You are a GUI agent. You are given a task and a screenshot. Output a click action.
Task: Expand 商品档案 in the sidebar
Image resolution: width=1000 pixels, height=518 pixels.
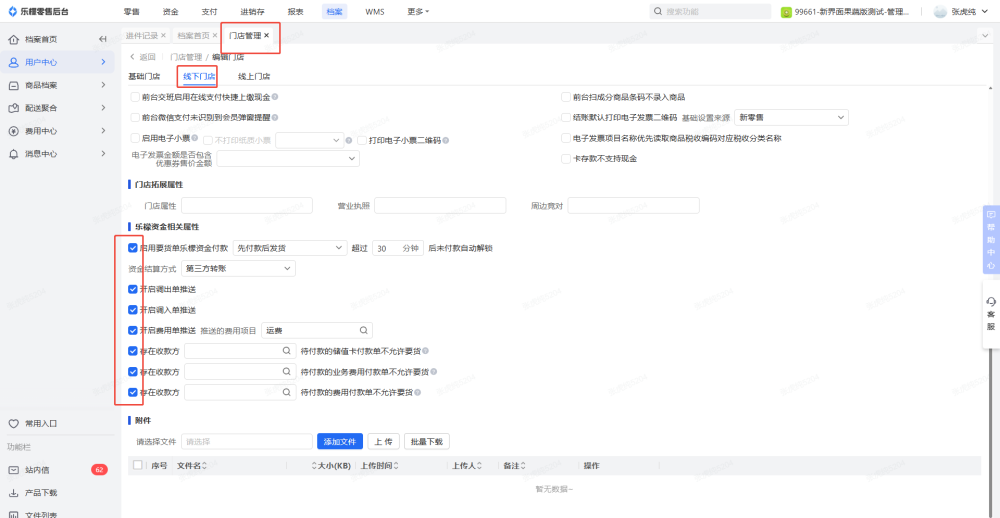click(103, 85)
